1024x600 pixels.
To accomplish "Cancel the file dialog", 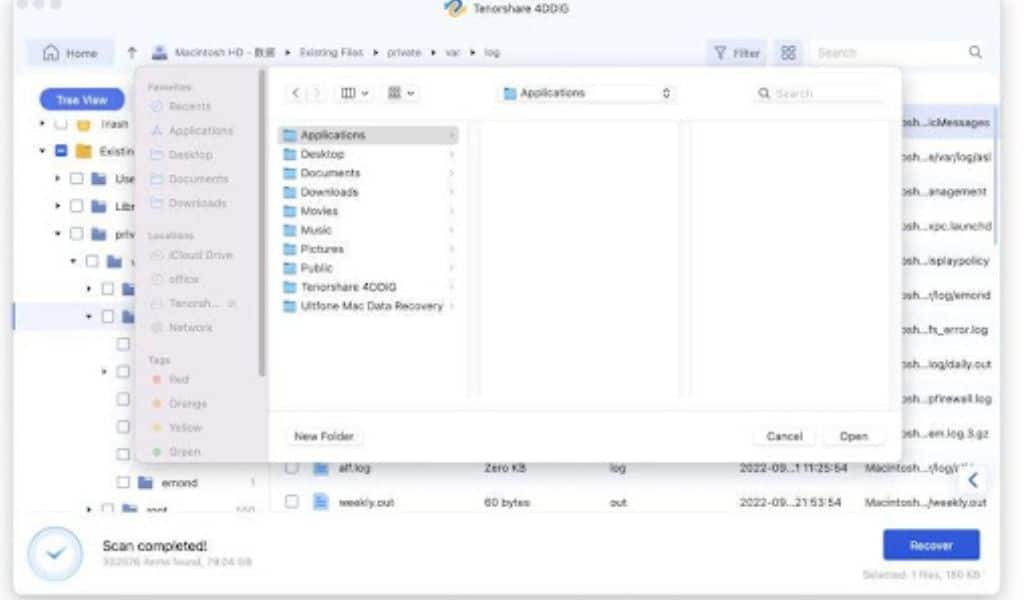I will 784,435.
